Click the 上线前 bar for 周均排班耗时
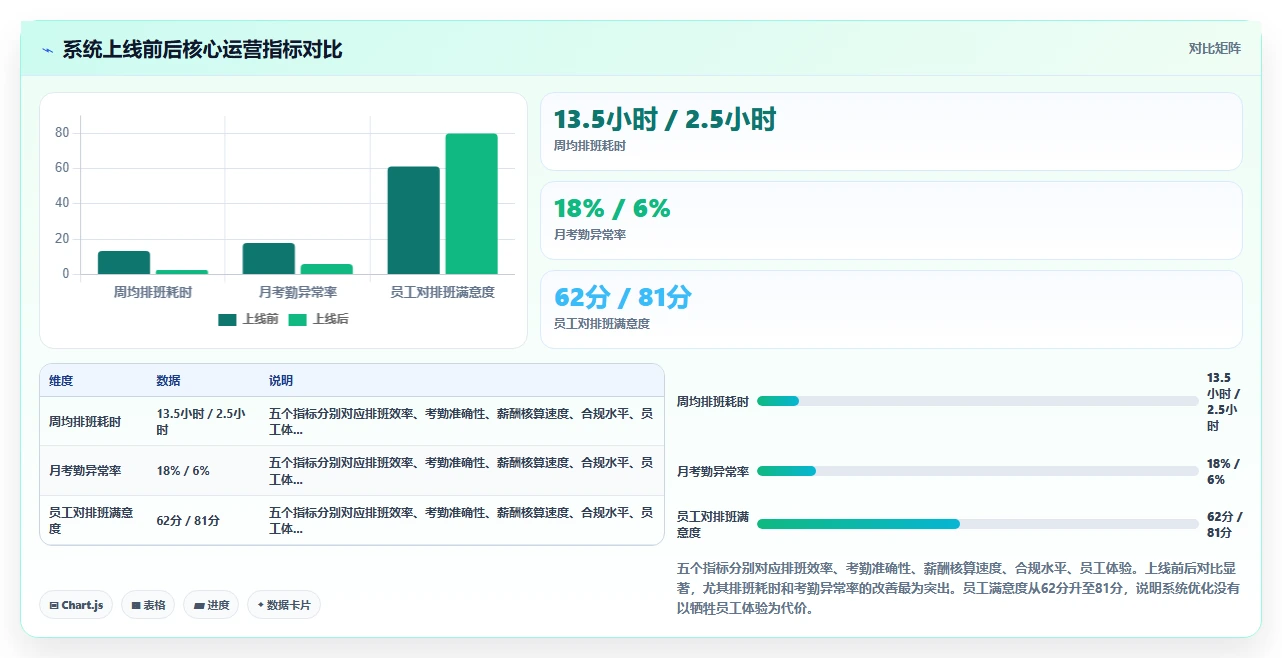Image resolution: width=1282 pixels, height=658 pixels. [x=124, y=262]
